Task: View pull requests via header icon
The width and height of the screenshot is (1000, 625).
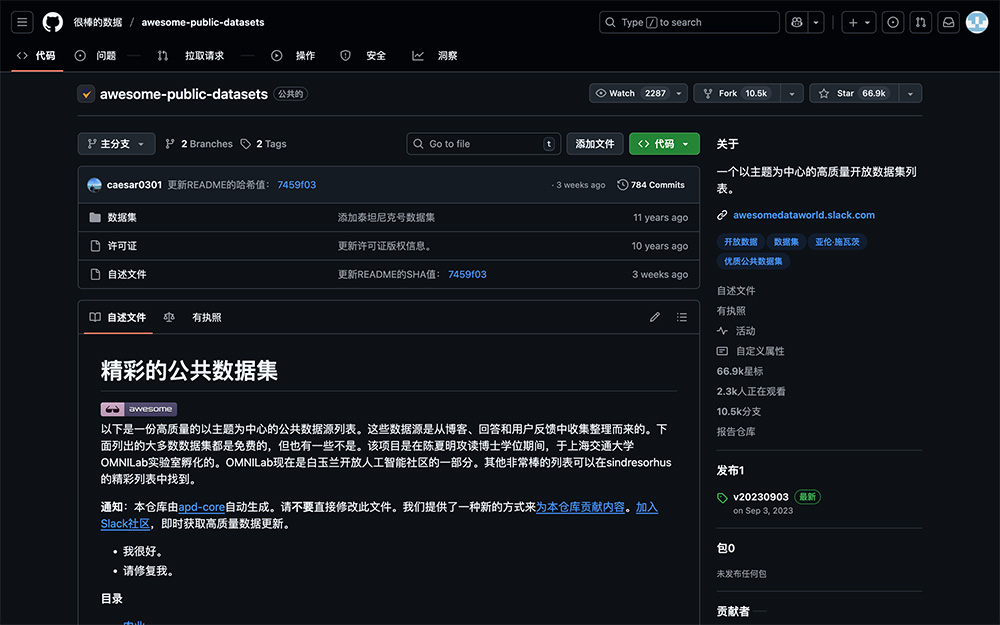Action: [921, 22]
